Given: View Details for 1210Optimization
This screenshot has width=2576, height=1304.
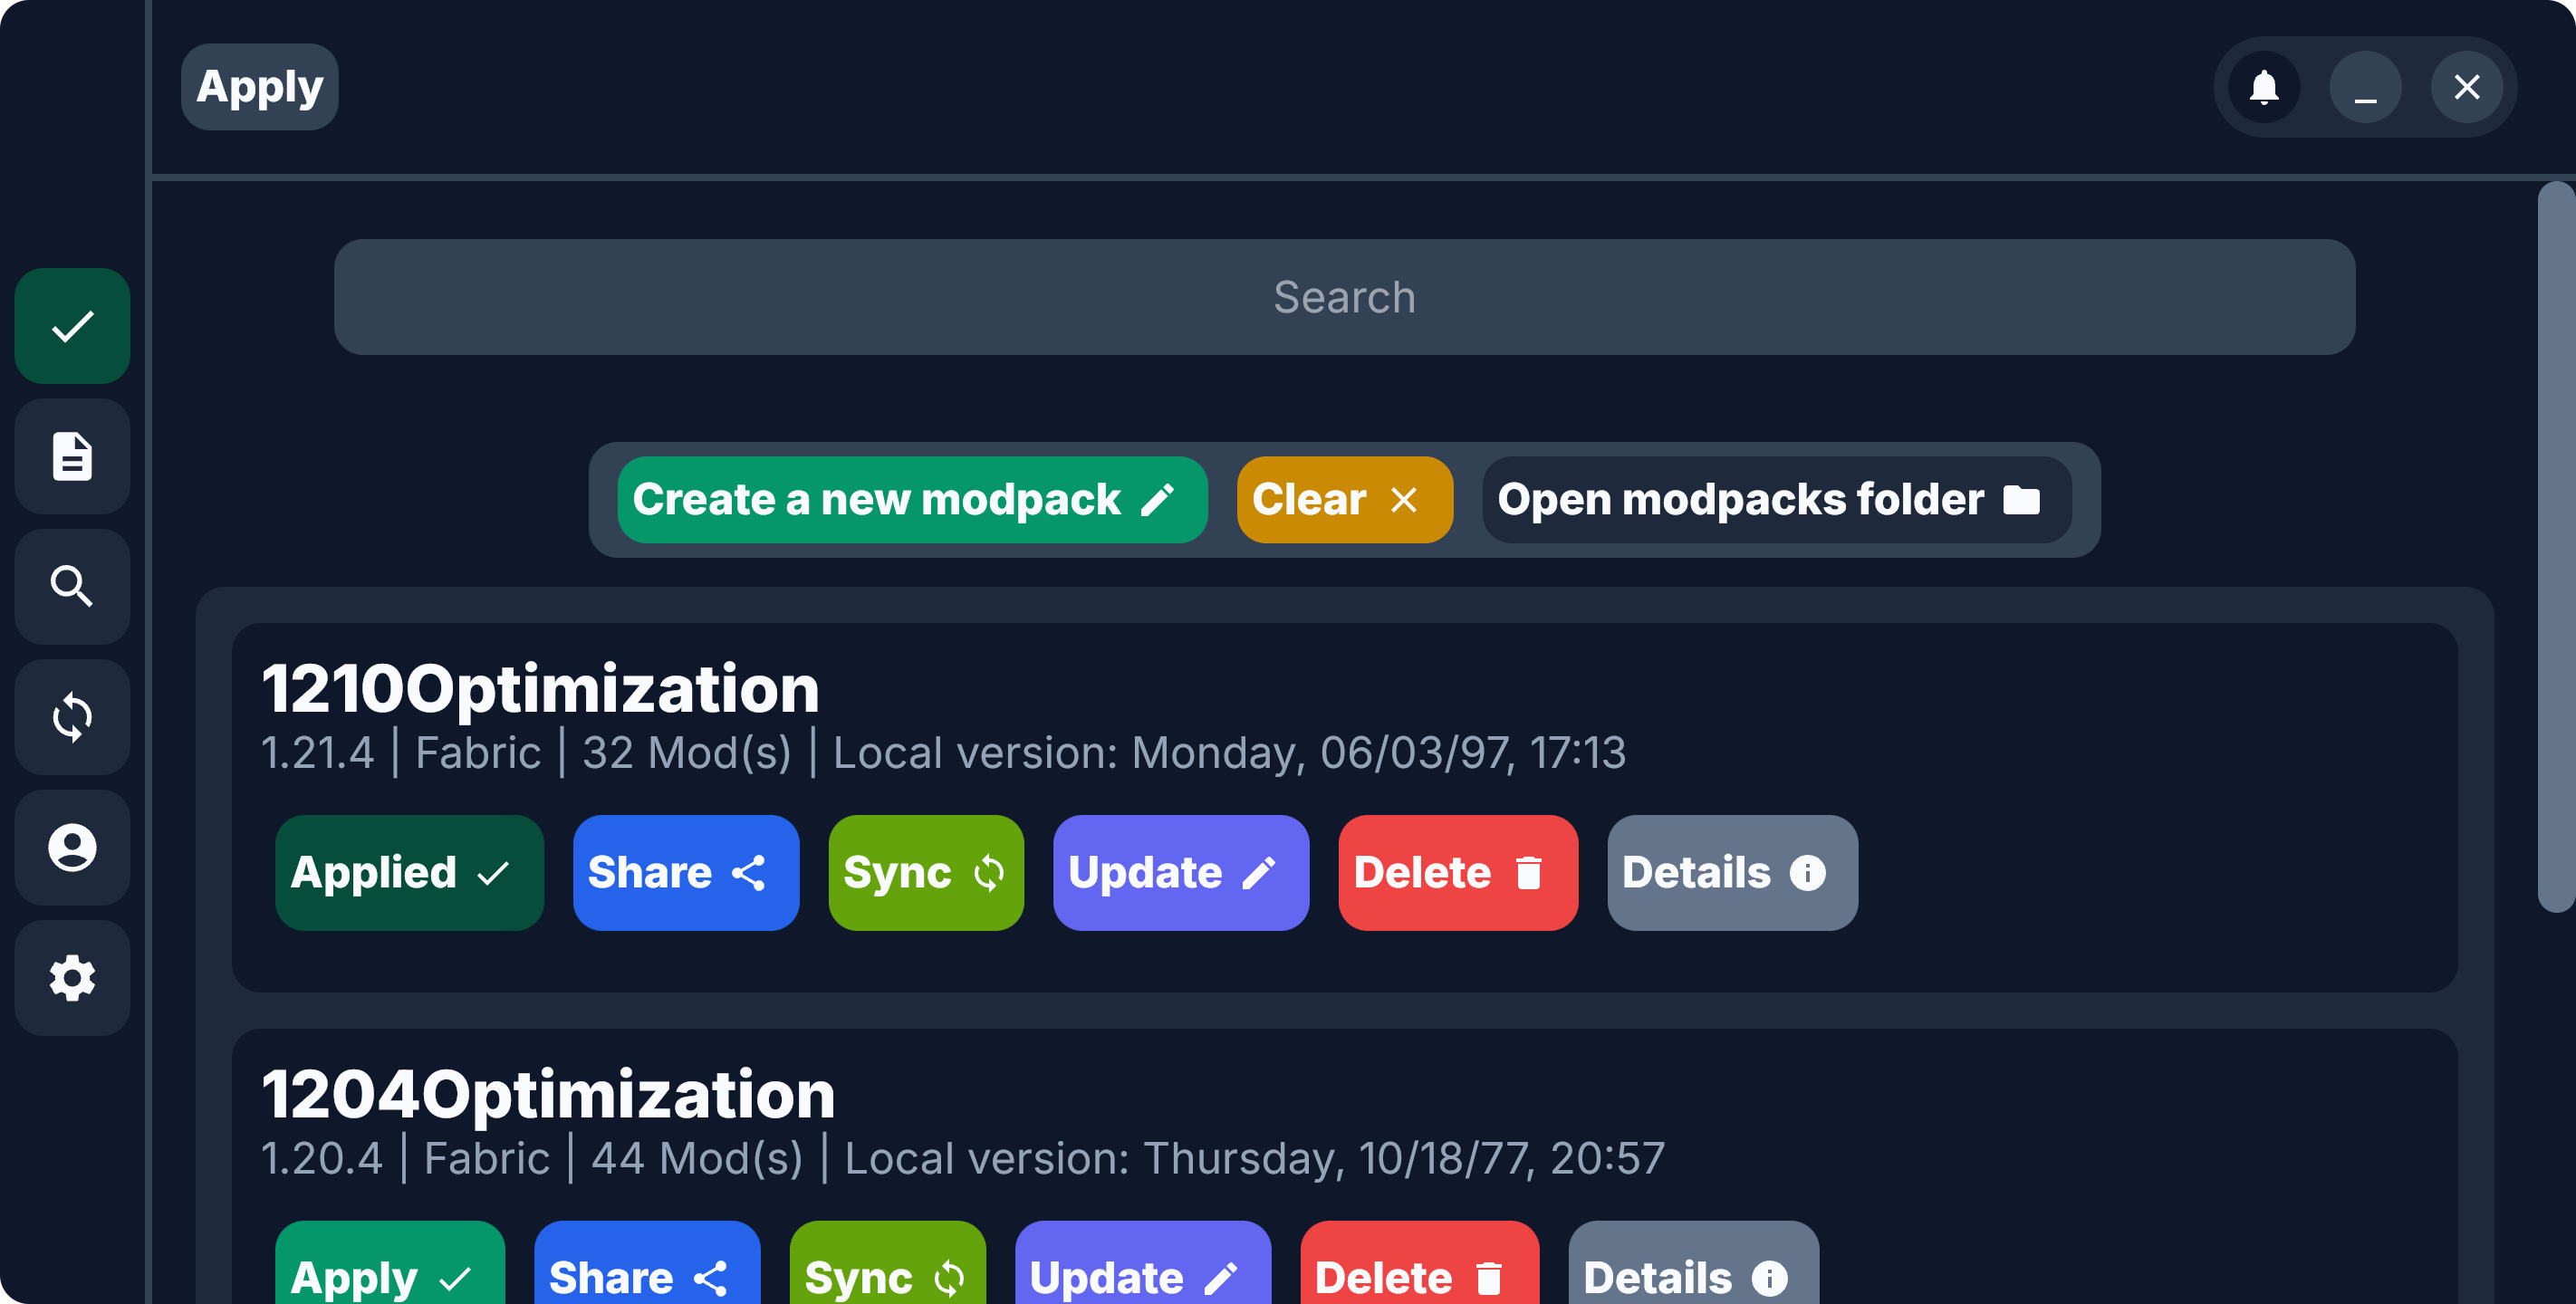Looking at the screenshot, I should click(x=1732, y=872).
